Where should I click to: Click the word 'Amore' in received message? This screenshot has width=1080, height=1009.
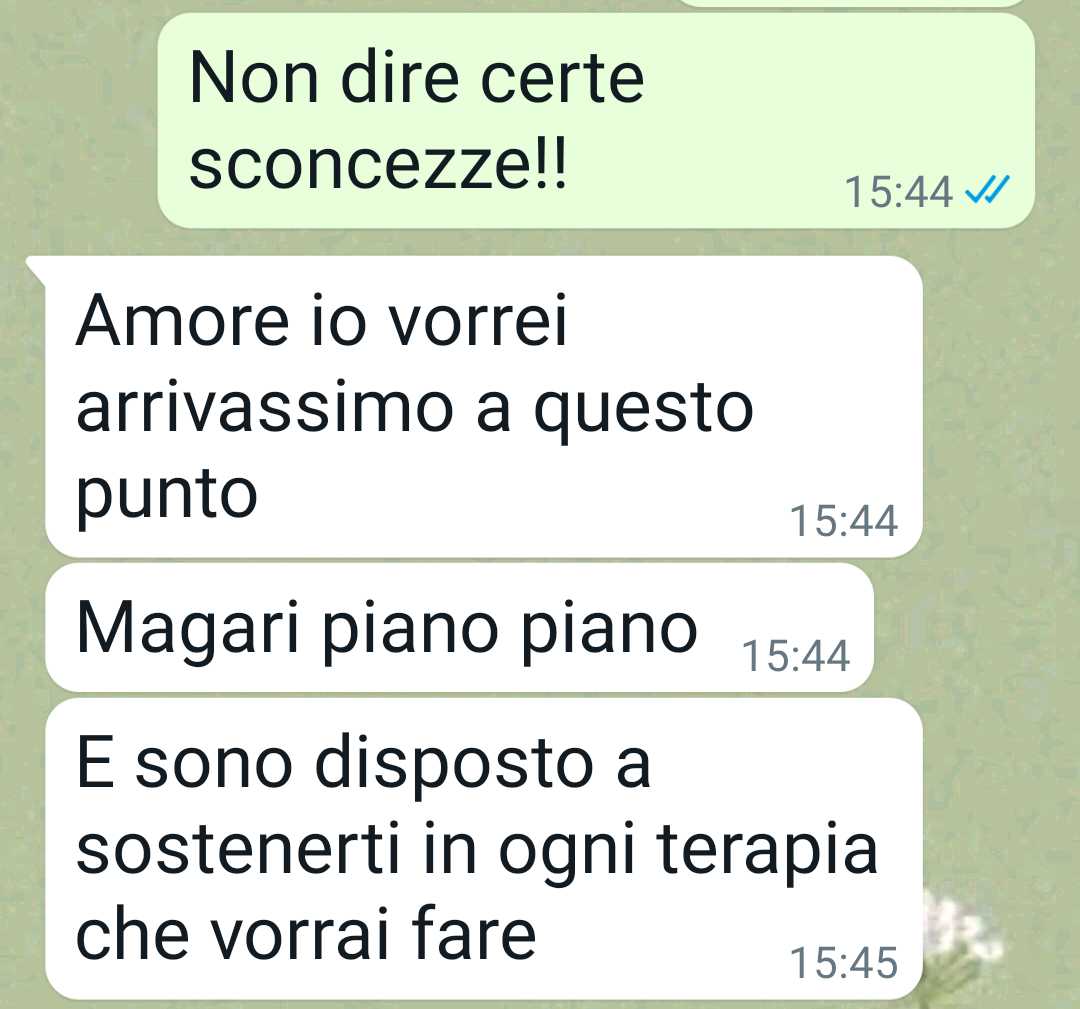[x=182, y=321]
